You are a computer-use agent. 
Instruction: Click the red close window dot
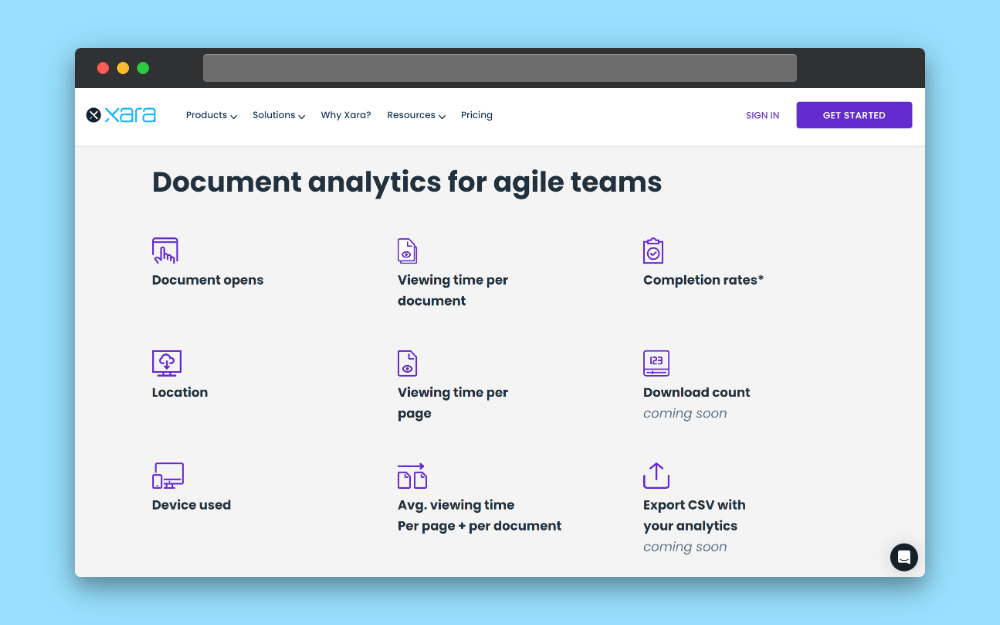103,68
